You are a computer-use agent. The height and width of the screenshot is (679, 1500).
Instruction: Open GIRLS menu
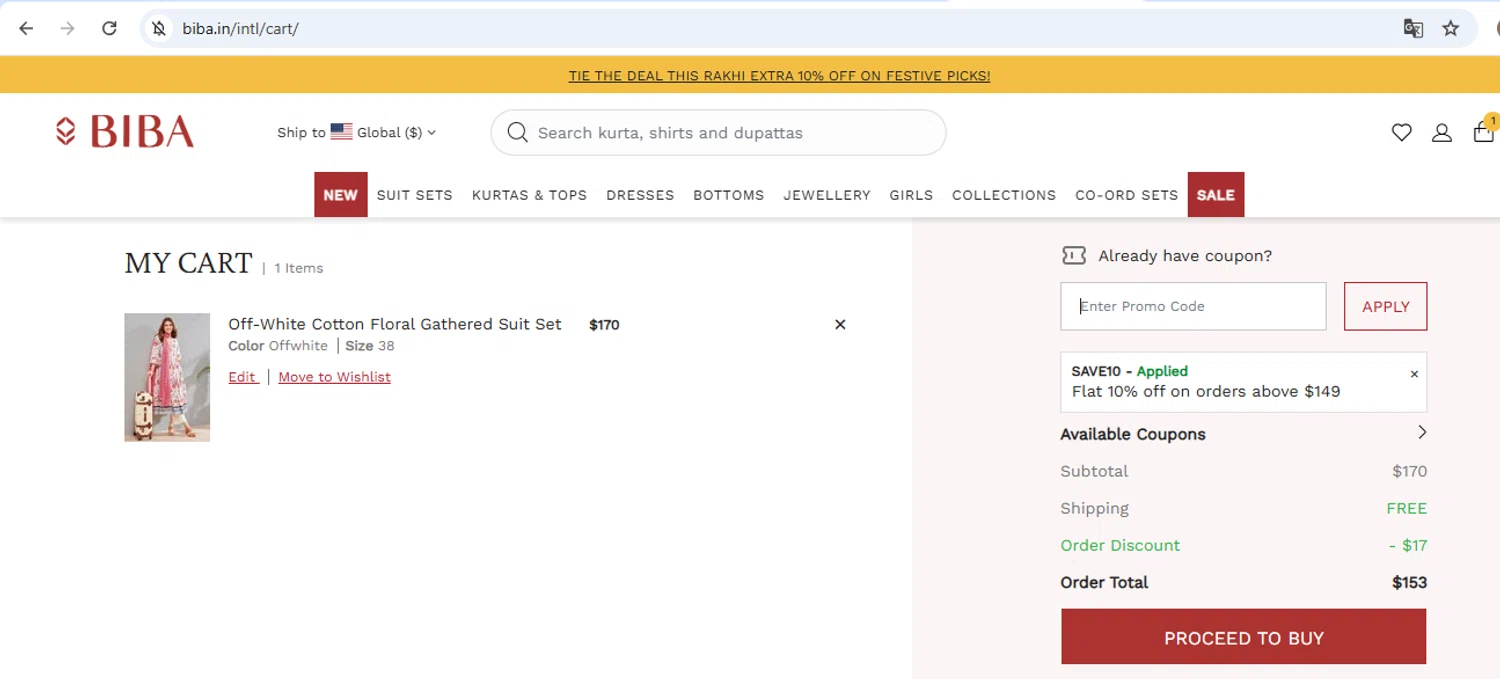[x=911, y=195]
